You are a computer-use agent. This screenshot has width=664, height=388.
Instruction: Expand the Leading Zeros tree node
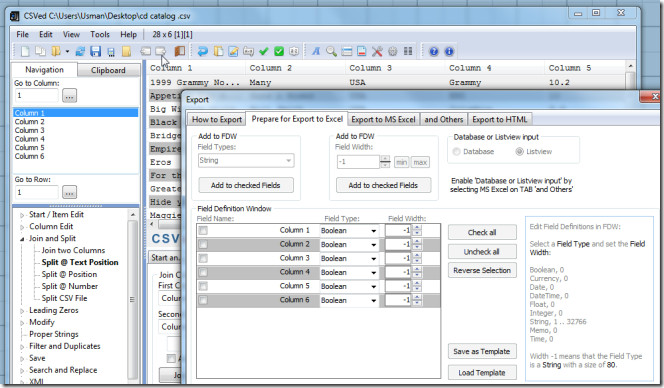22,311
